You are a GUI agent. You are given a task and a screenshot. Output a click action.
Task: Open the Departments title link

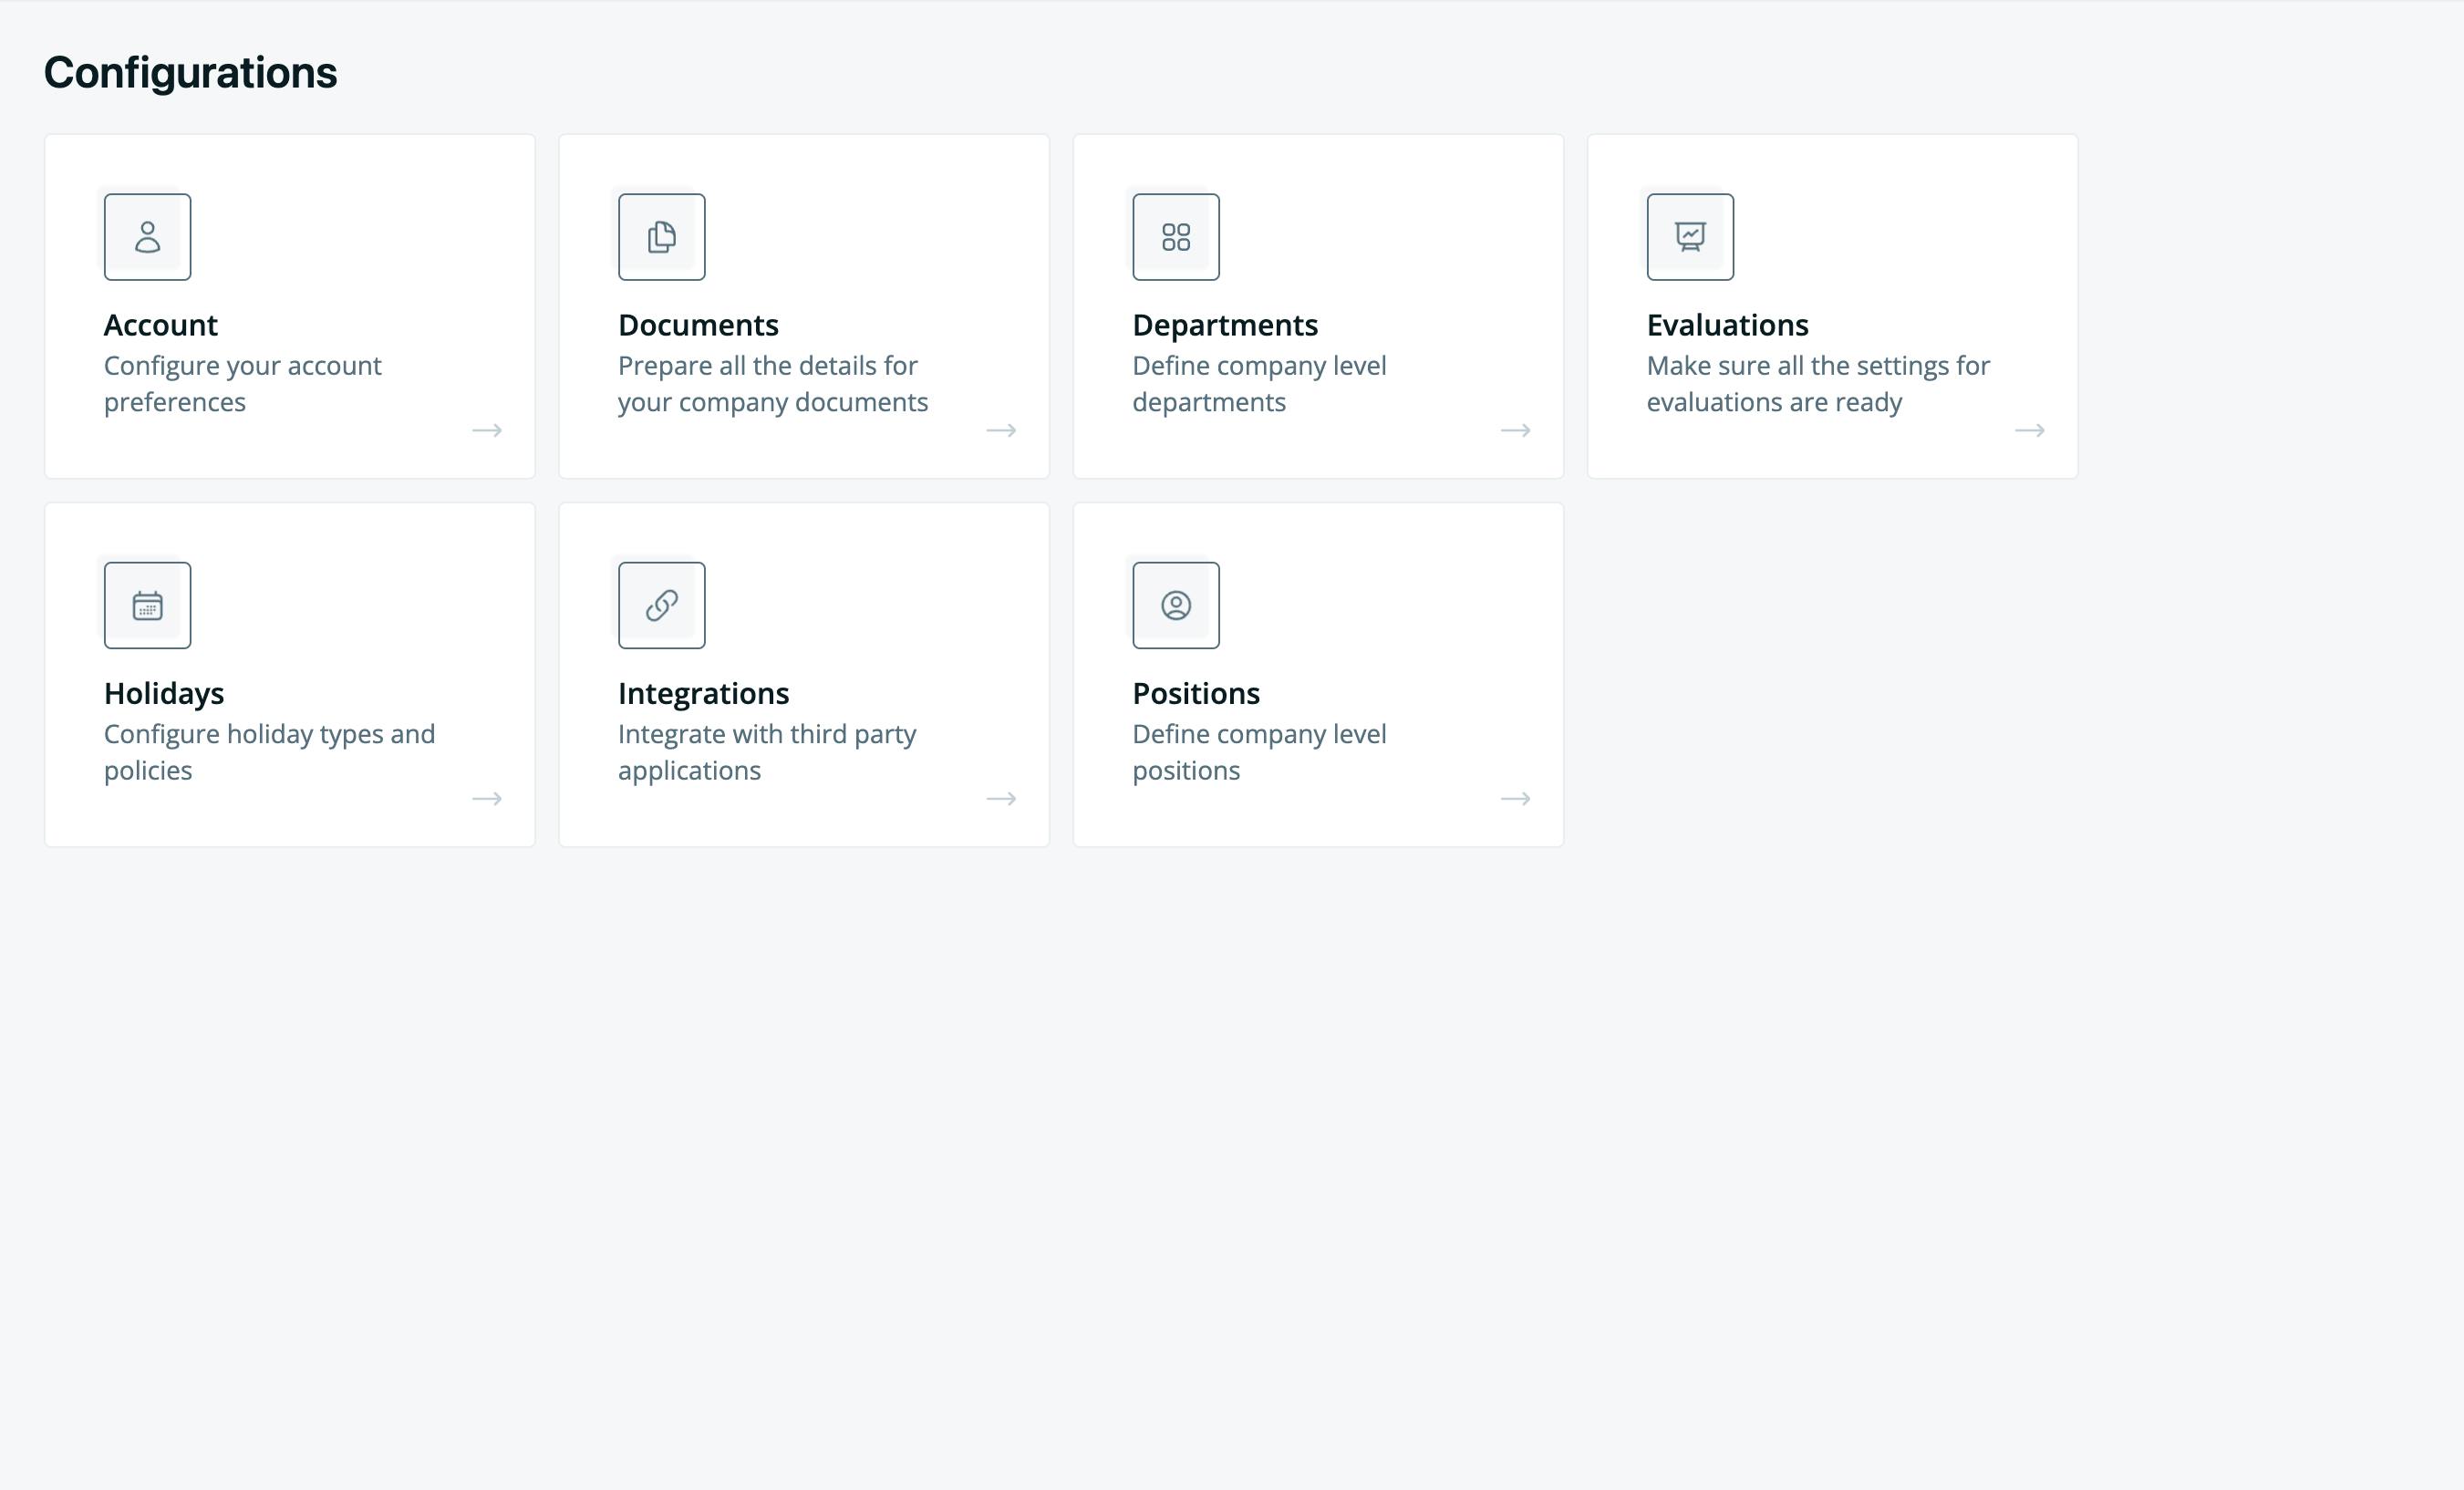tap(1225, 325)
